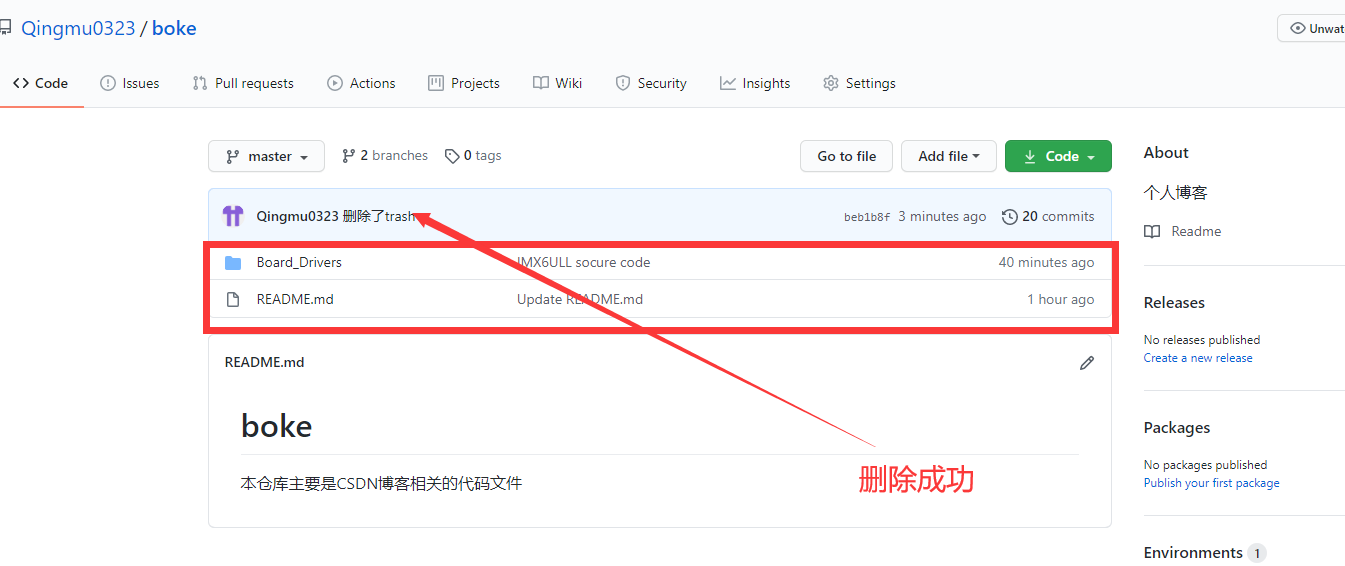Viewport: 1345px width, 566px height.
Task: Open the Actions tab
Action: [x=361, y=83]
